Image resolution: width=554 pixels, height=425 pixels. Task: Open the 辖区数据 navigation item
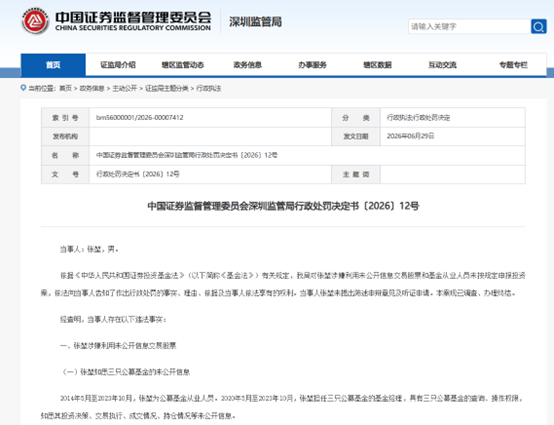pyautogui.click(x=377, y=65)
